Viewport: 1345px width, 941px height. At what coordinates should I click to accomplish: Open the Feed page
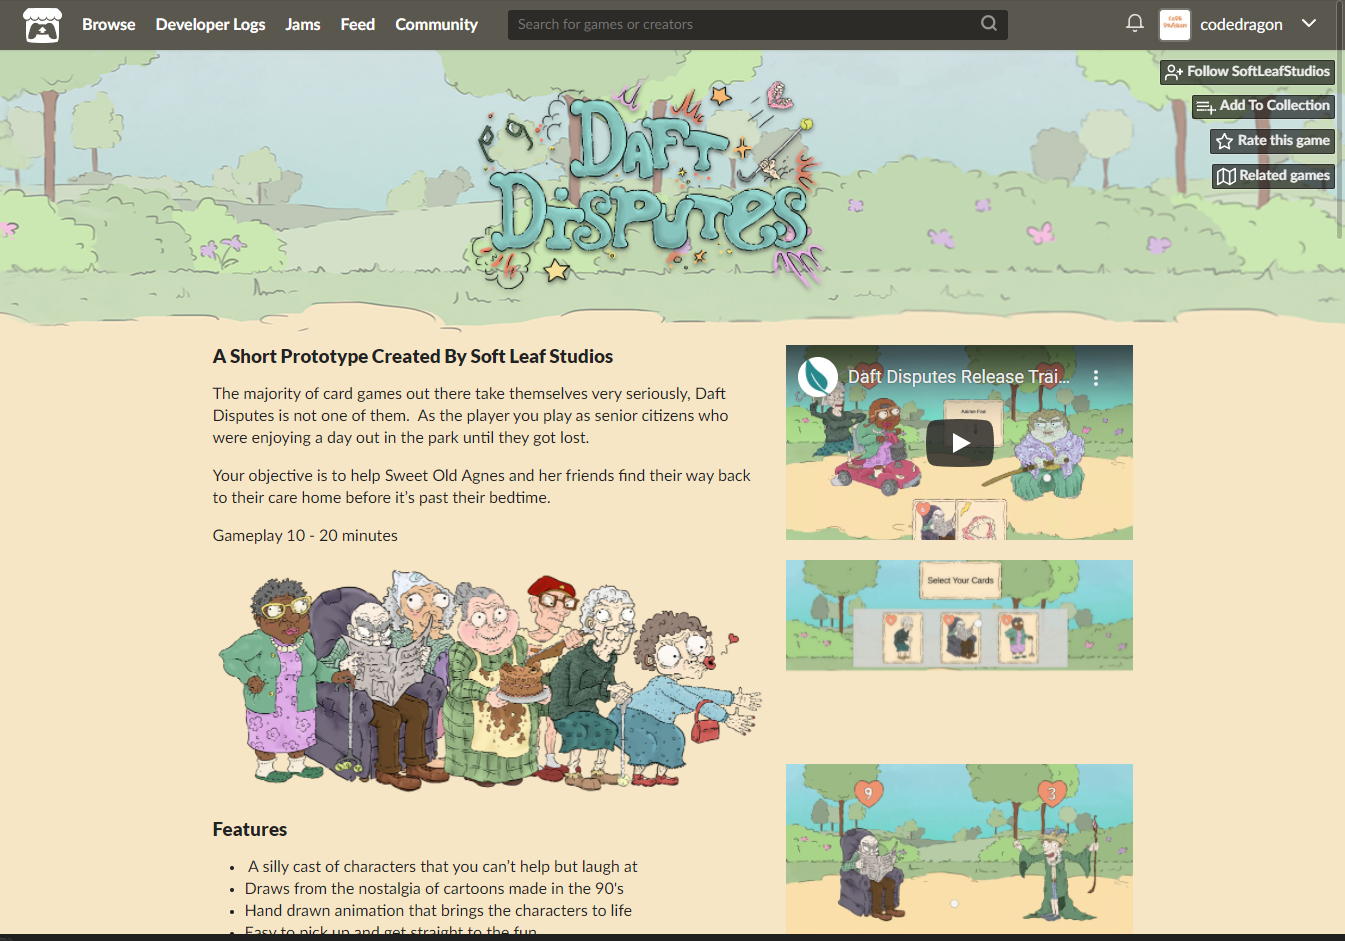pos(358,24)
